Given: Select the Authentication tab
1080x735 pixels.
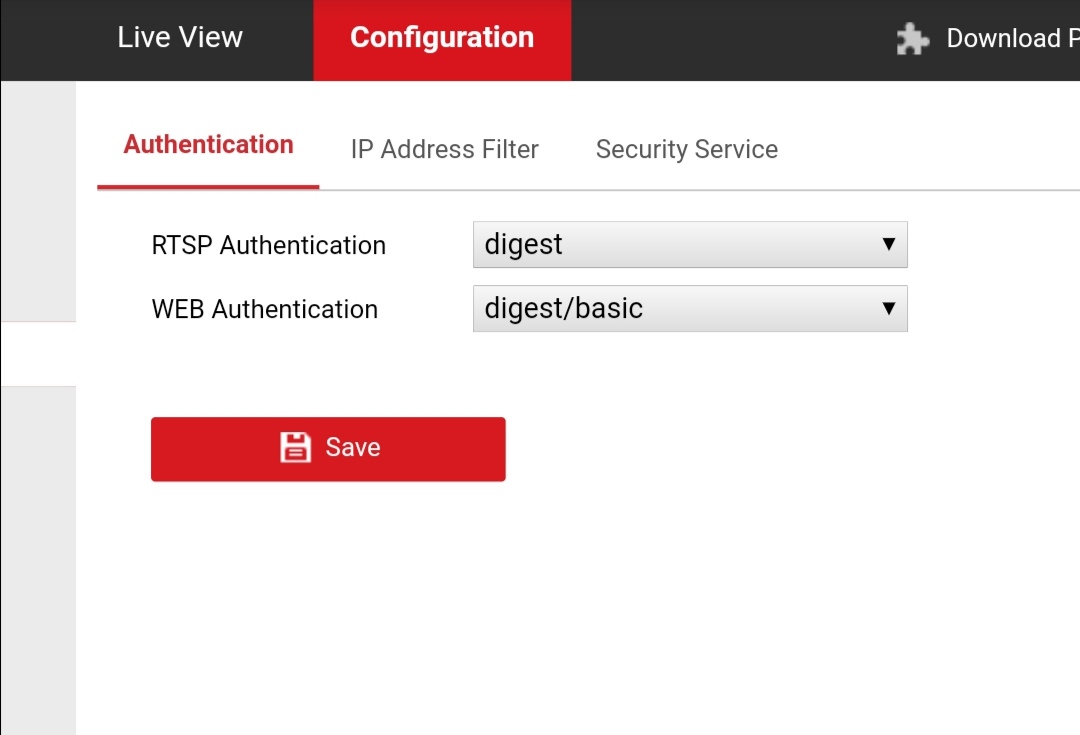Looking at the screenshot, I should point(207,144).
